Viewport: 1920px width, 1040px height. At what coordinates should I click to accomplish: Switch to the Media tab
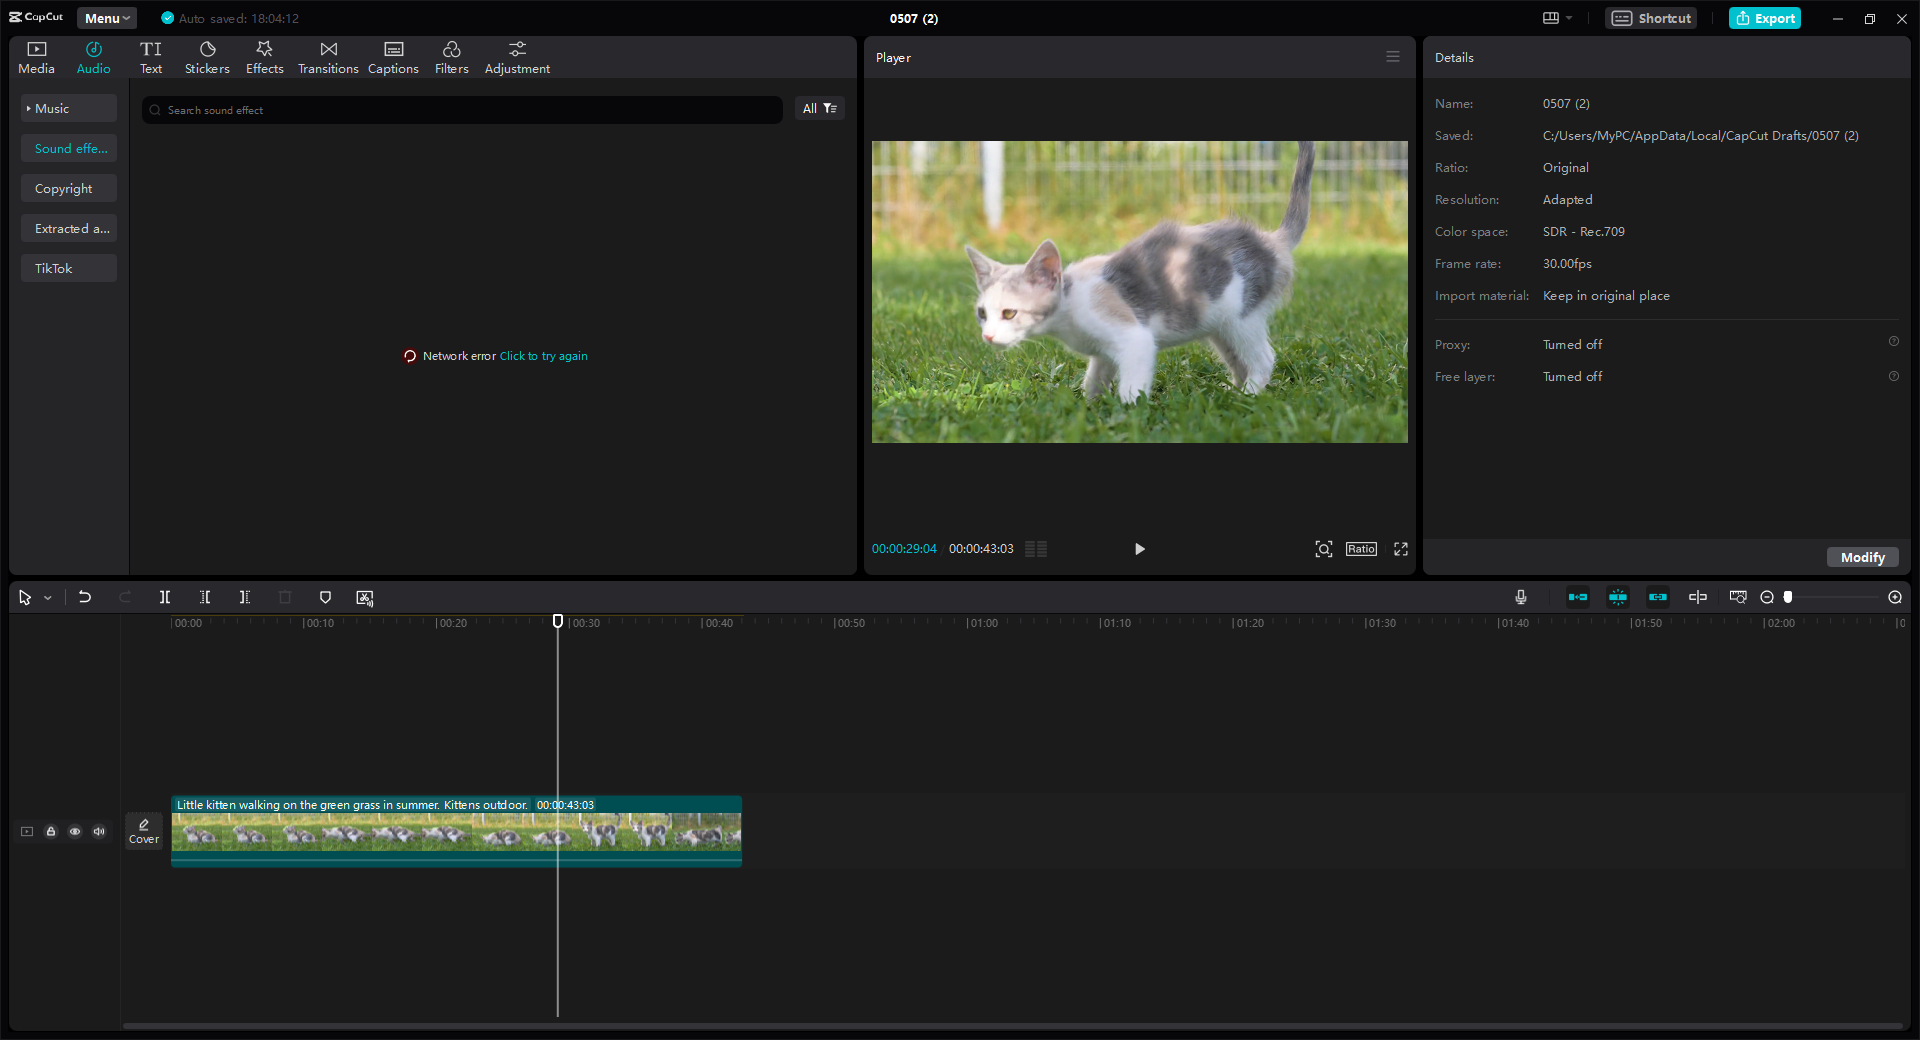(x=36, y=56)
